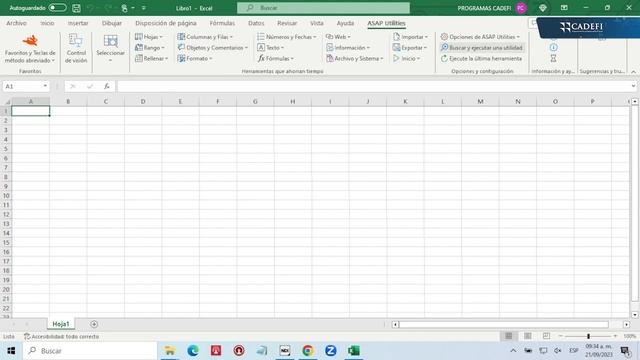Add a new sheet with plus icon
The width and height of the screenshot is (640, 360).
click(x=94, y=324)
